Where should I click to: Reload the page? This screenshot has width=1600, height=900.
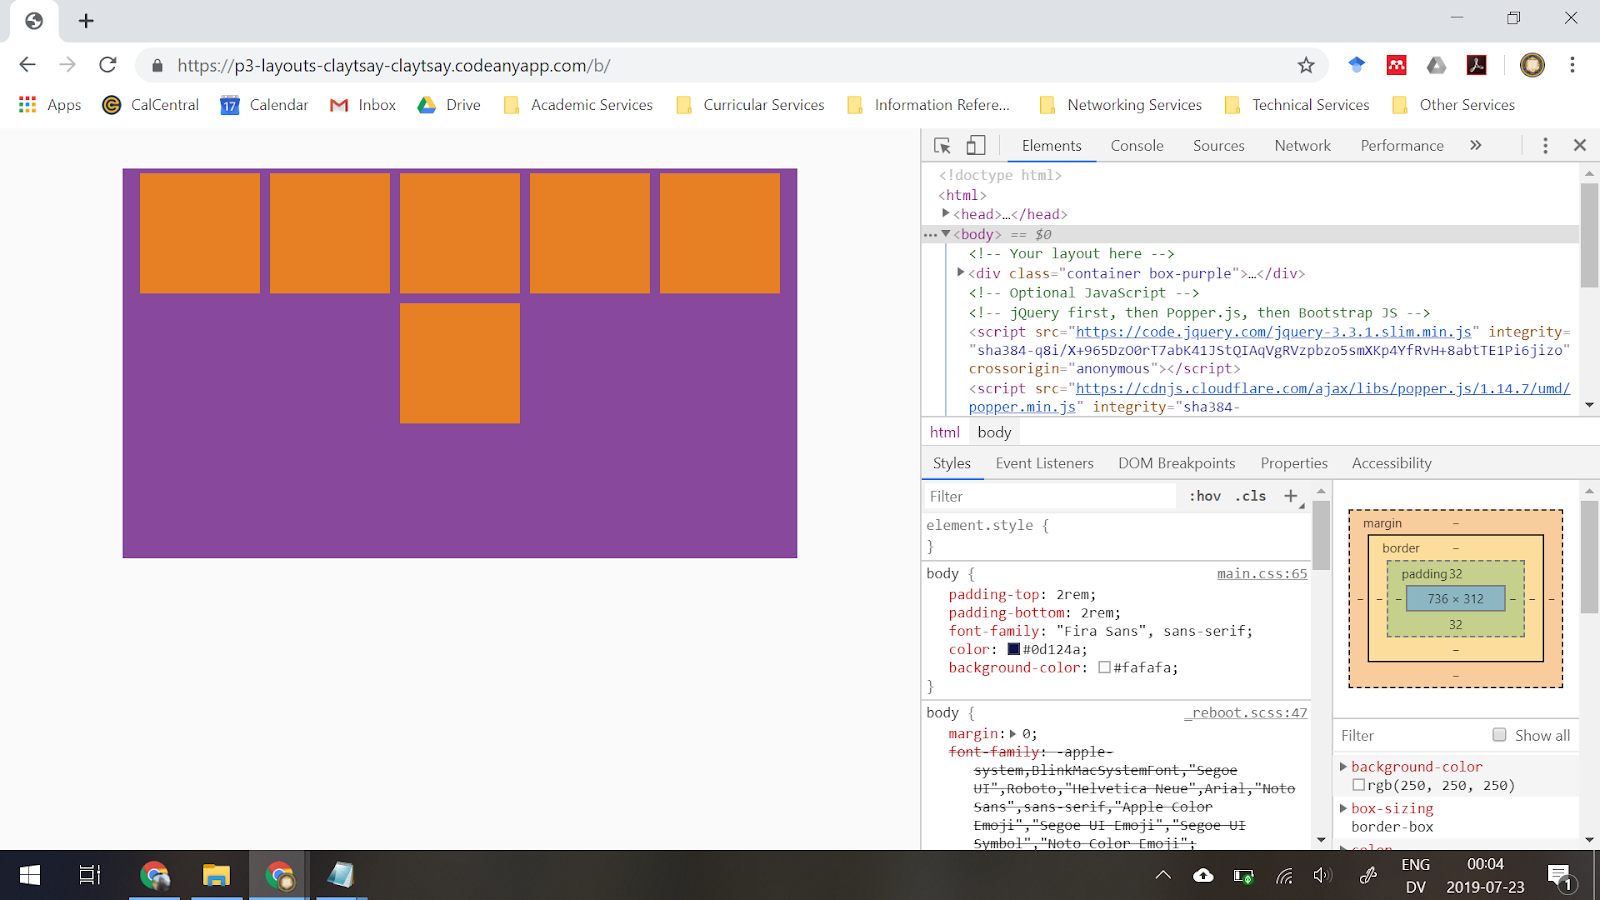108,65
